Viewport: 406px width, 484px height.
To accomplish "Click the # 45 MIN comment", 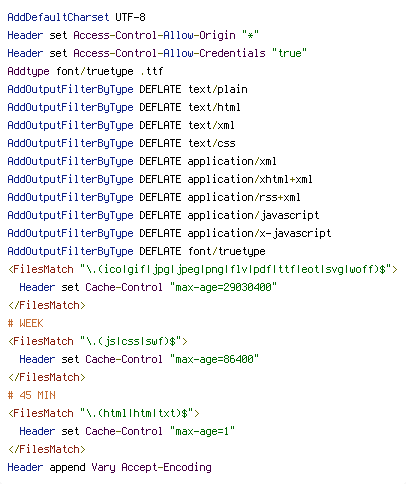I will point(31,395).
